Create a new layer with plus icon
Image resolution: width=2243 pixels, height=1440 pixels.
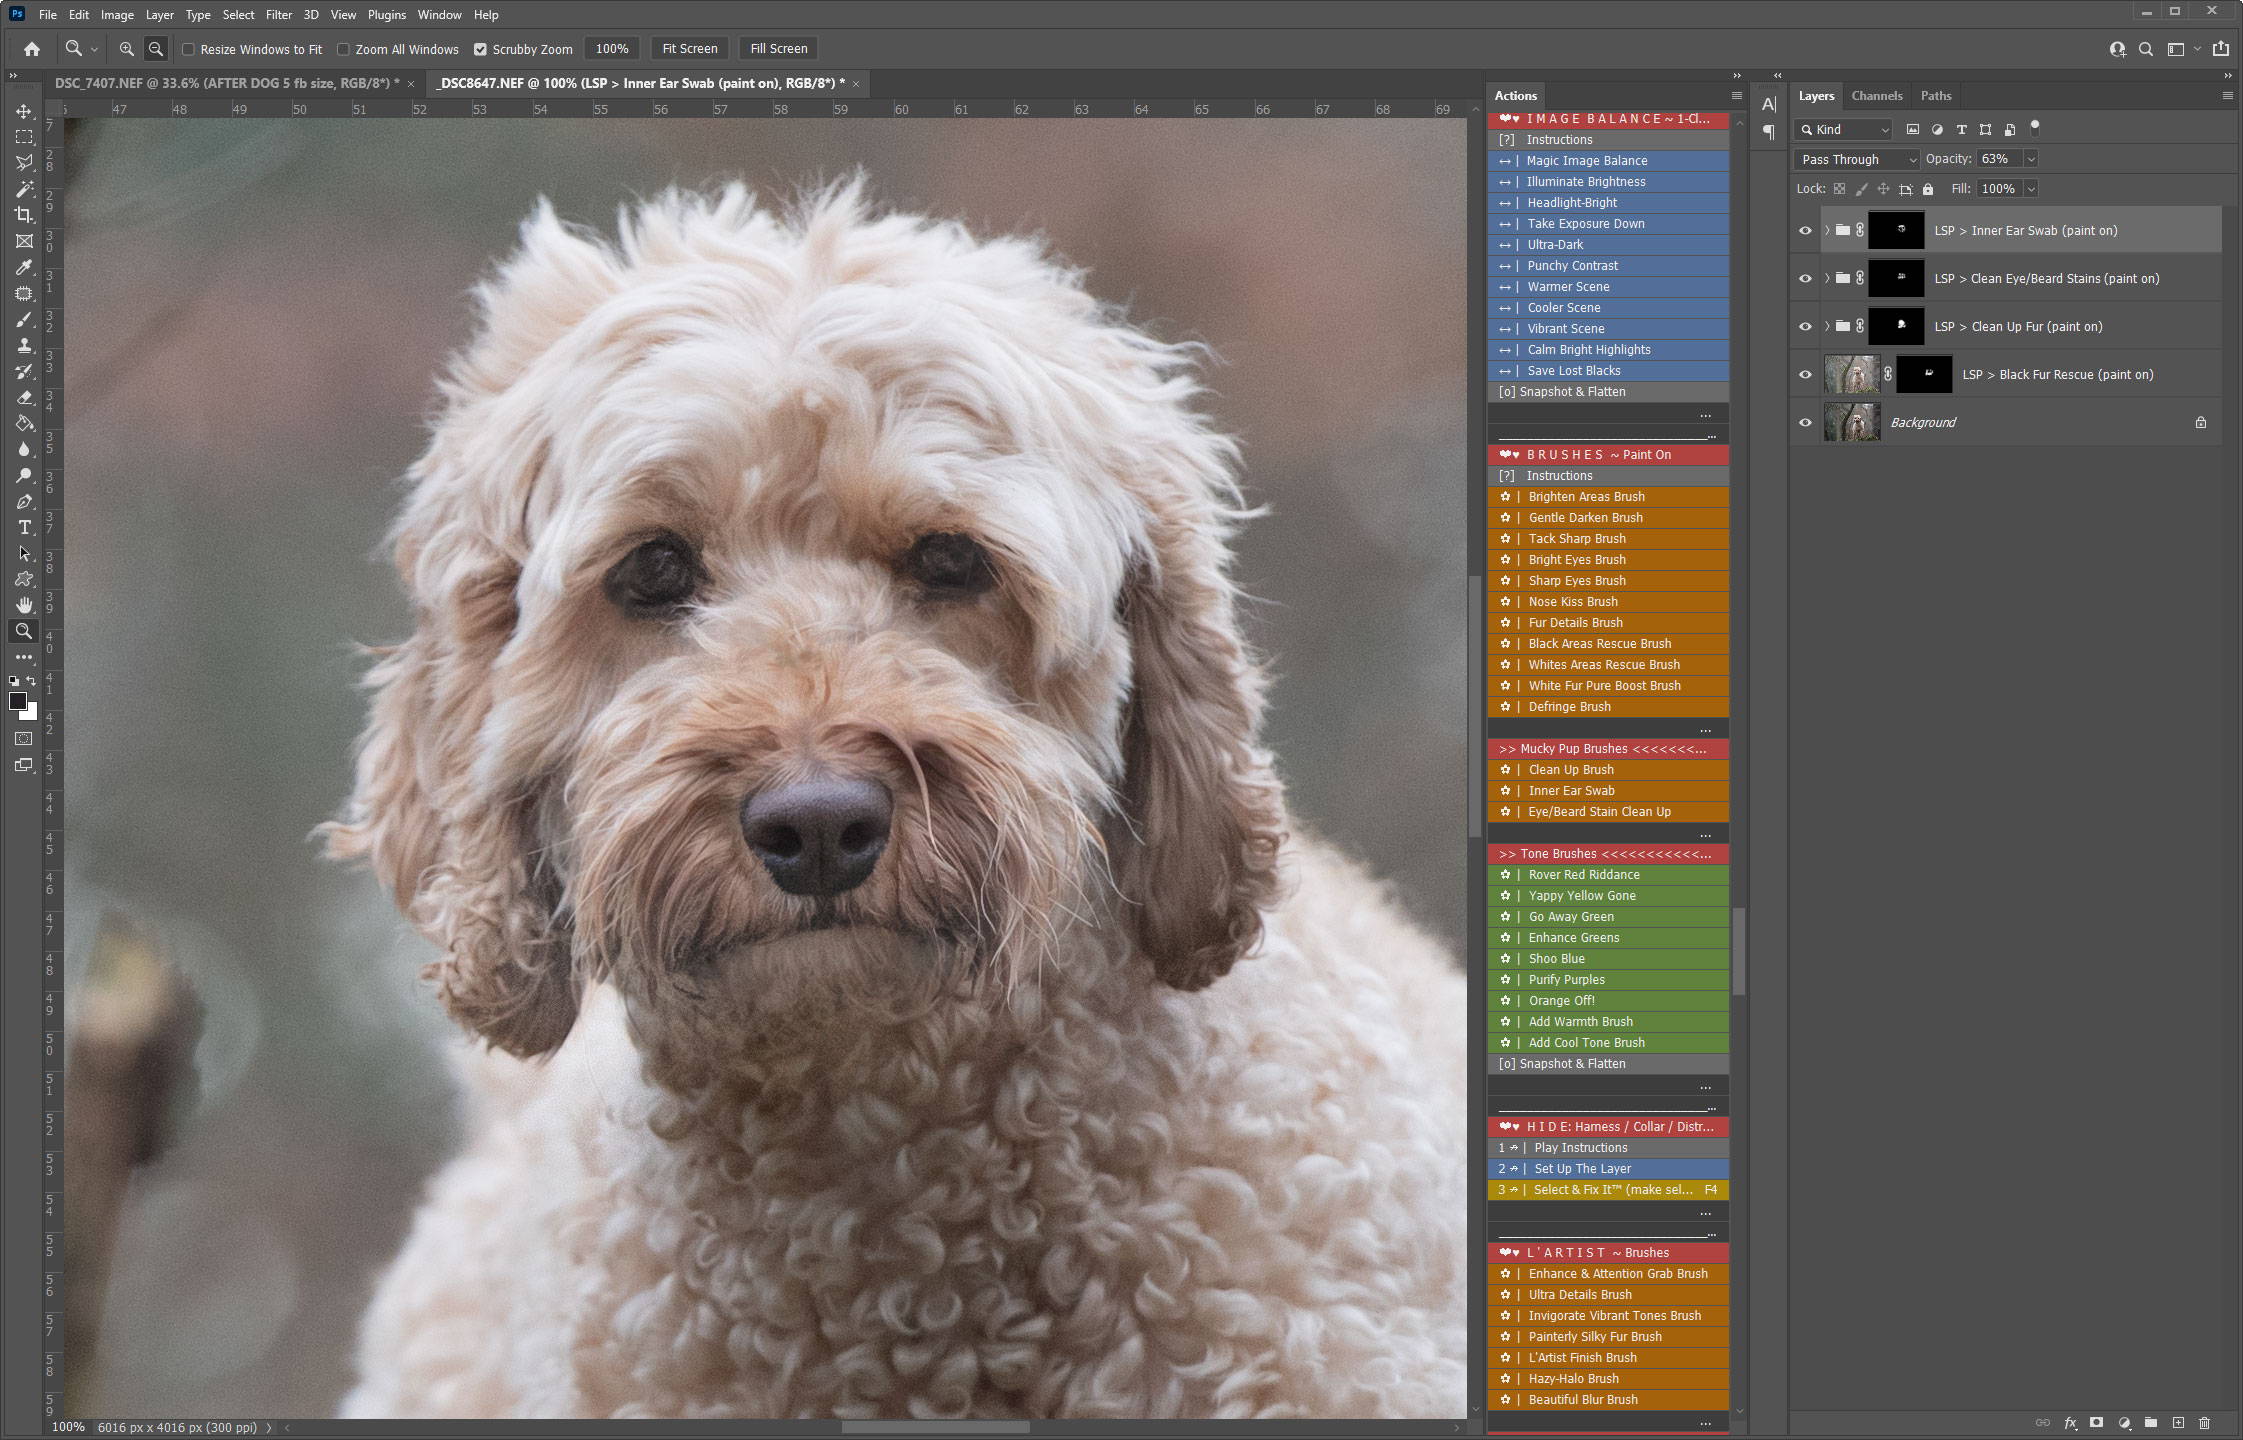(x=2178, y=1423)
